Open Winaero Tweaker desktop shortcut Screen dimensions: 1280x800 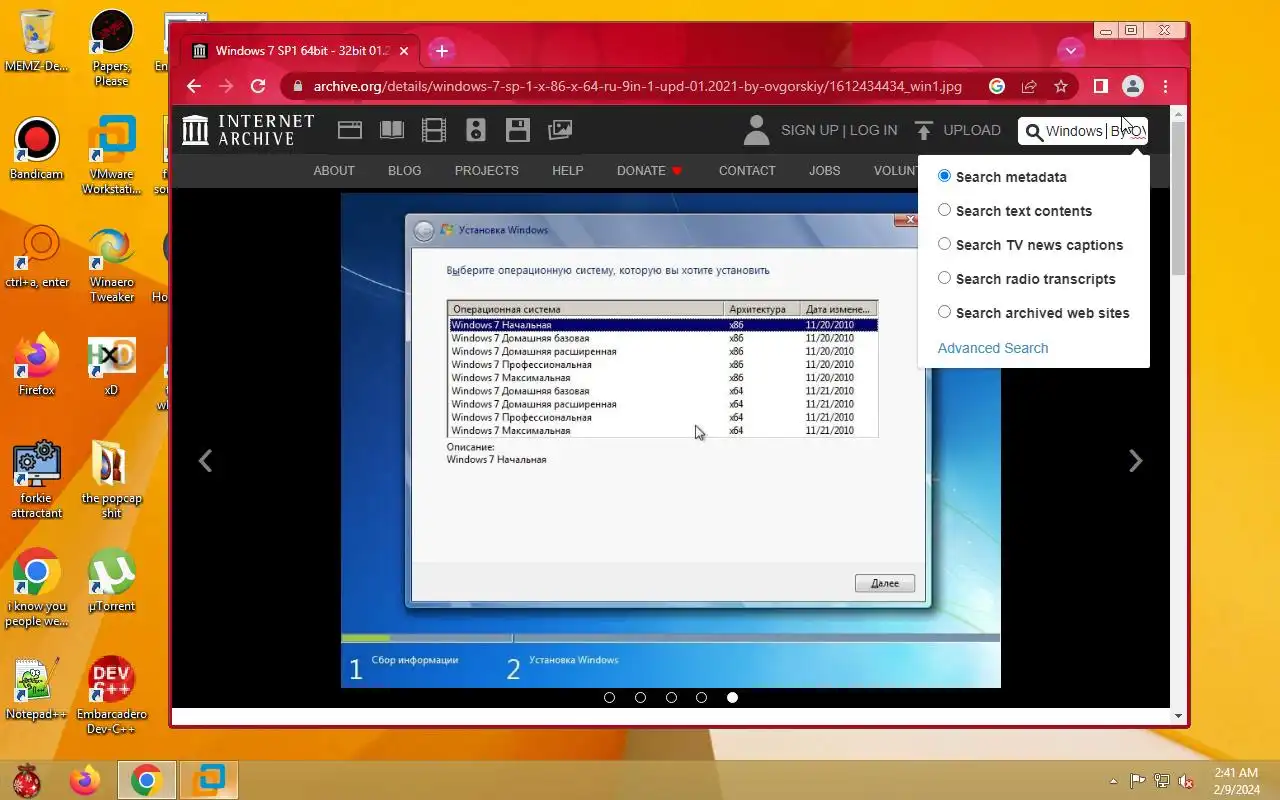tap(111, 265)
